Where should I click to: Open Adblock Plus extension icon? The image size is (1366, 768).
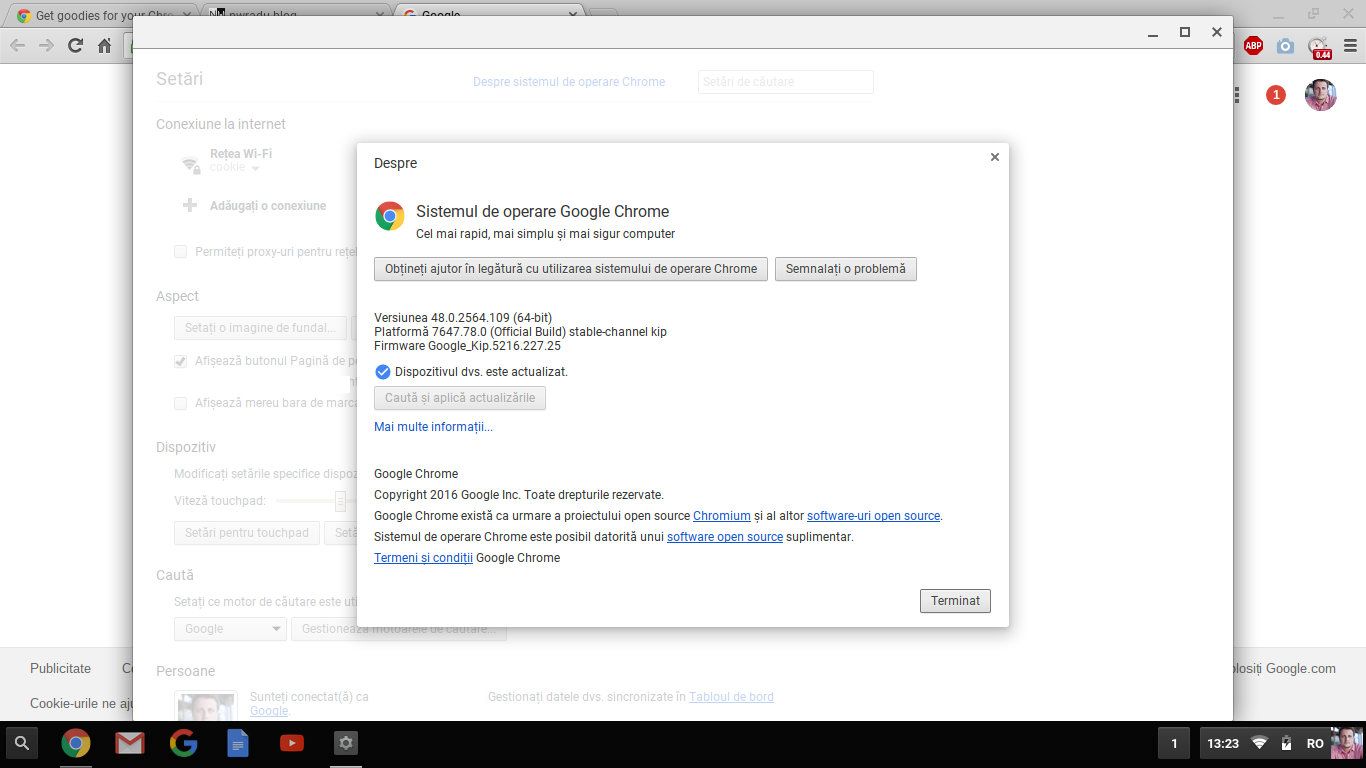click(x=1253, y=45)
